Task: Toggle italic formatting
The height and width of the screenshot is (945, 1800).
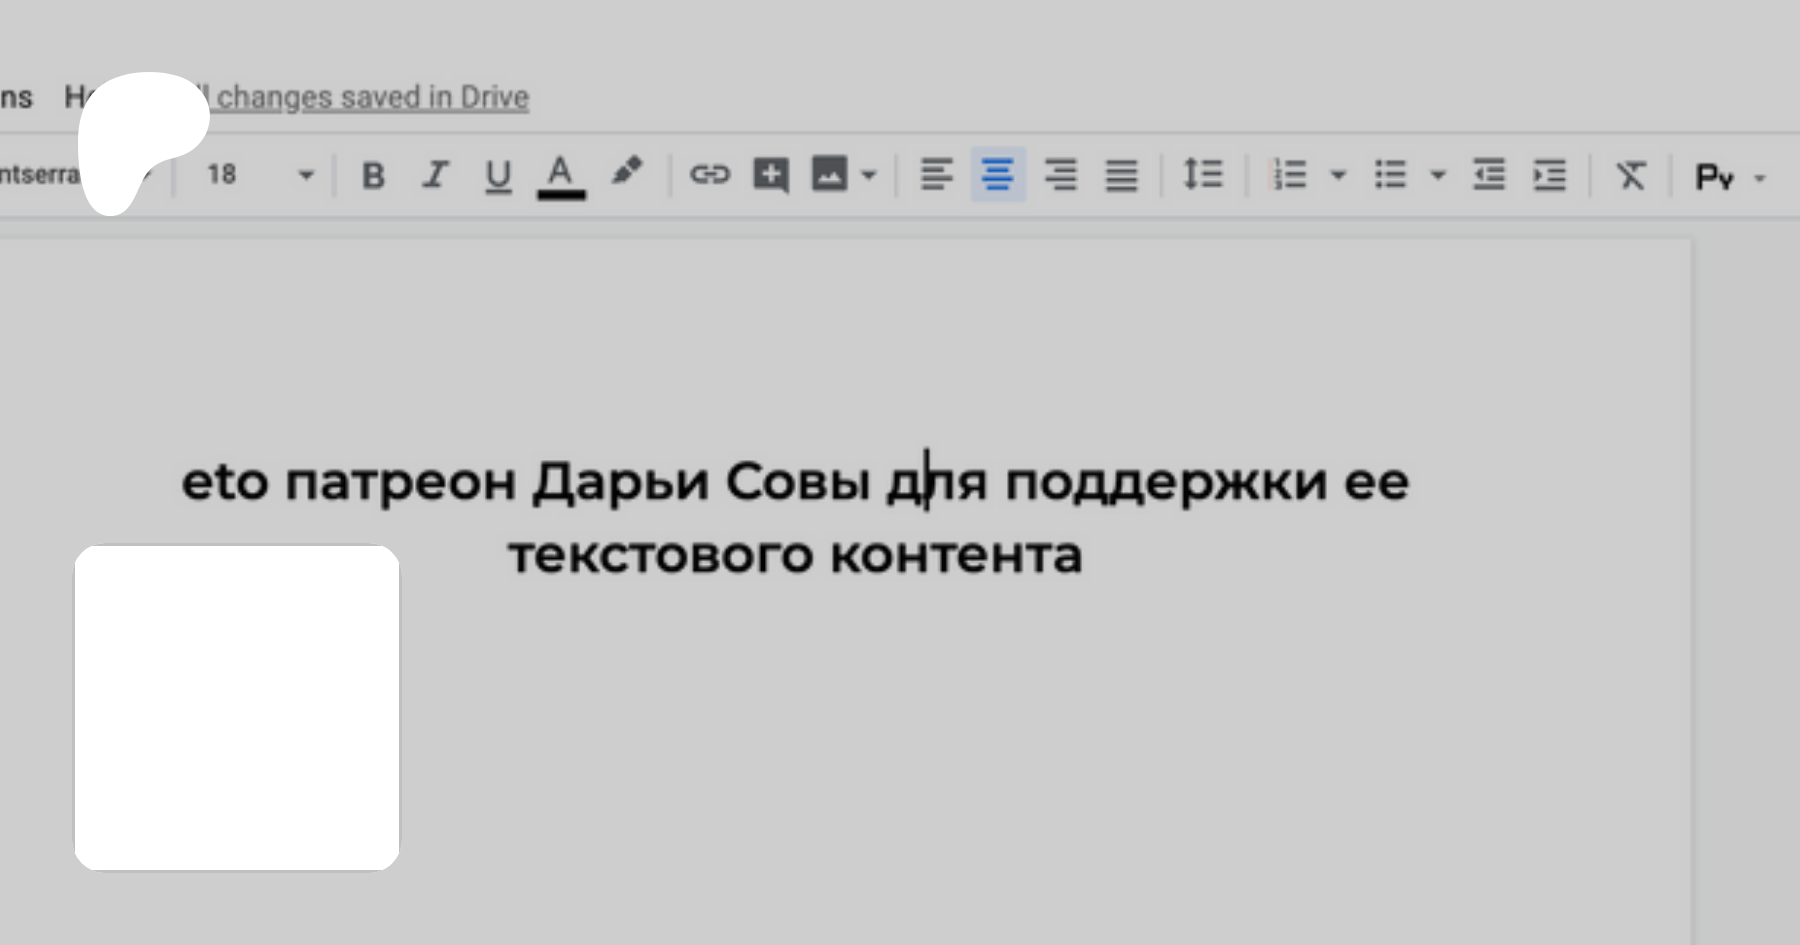Action: [435, 175]
